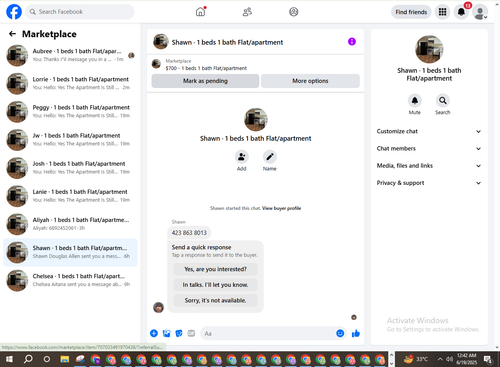Viewport: 500px width, 367px height.
Task: Click the phone number message 423 863 8013
Action: pyautogui.click(x=189, y=233)
